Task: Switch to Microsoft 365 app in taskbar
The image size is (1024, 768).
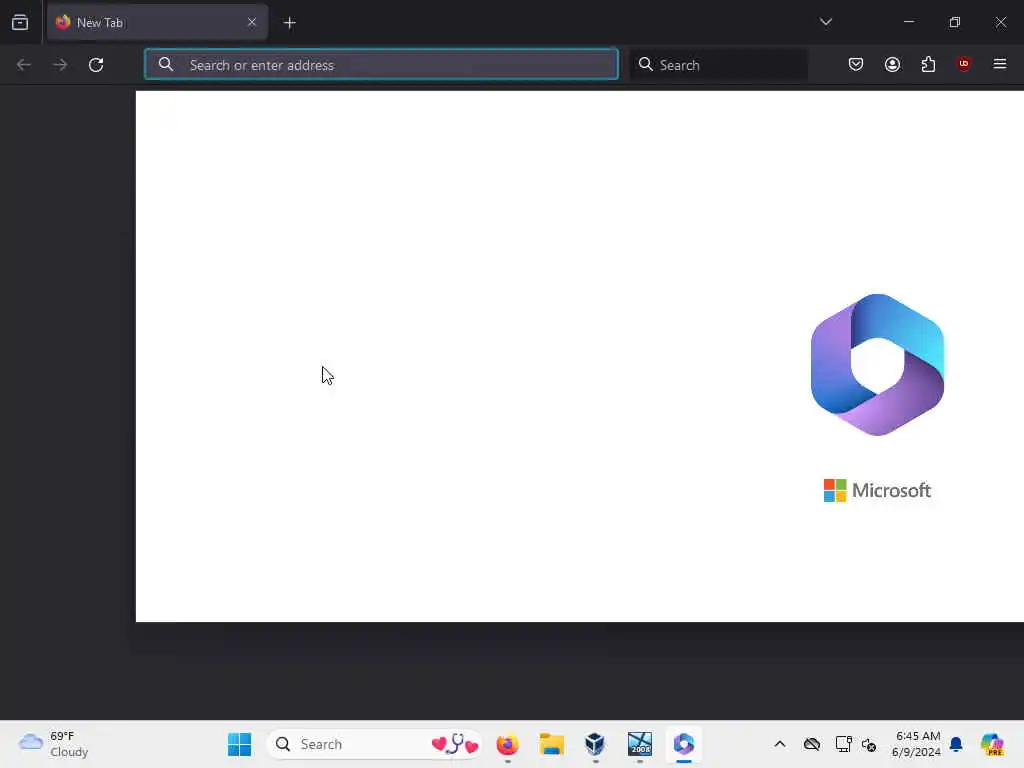Action: click(684, 744)
